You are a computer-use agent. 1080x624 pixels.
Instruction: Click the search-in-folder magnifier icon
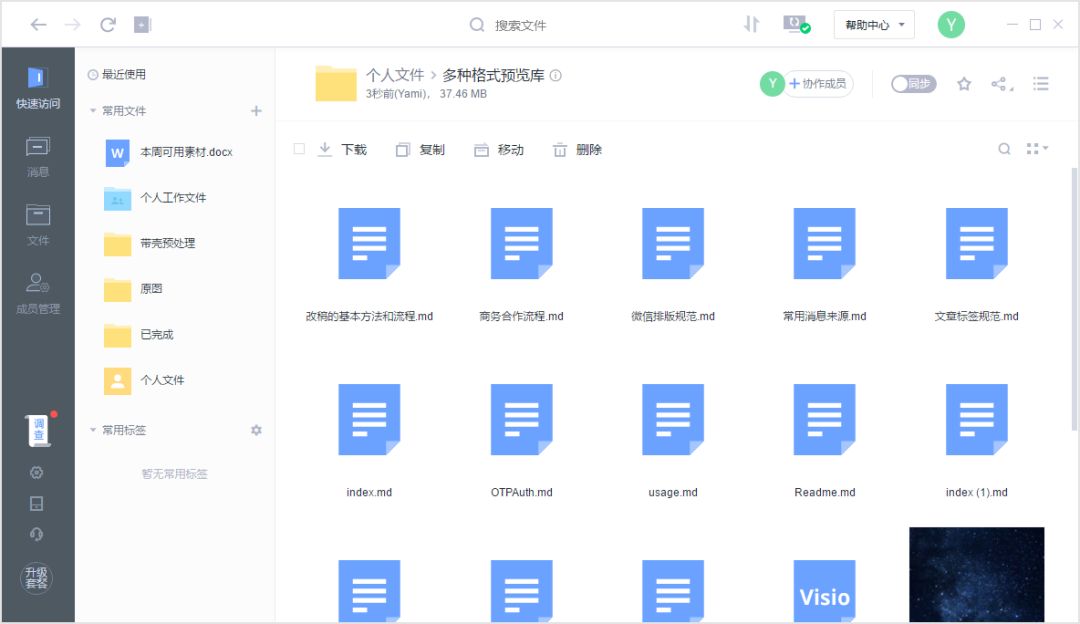coord(1004,149)
